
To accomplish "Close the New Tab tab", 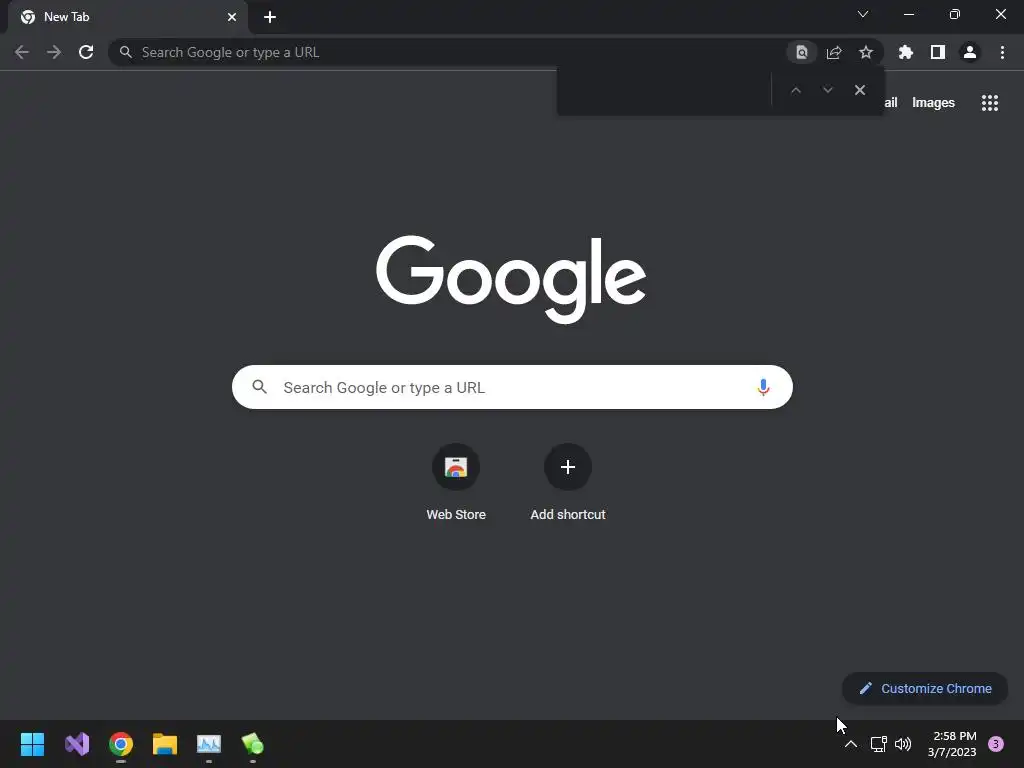I will (232, 17).
